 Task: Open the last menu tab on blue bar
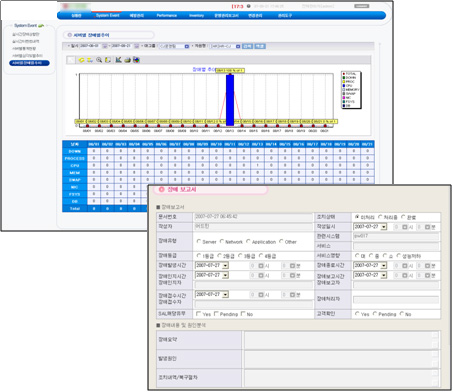click(285, 15)
